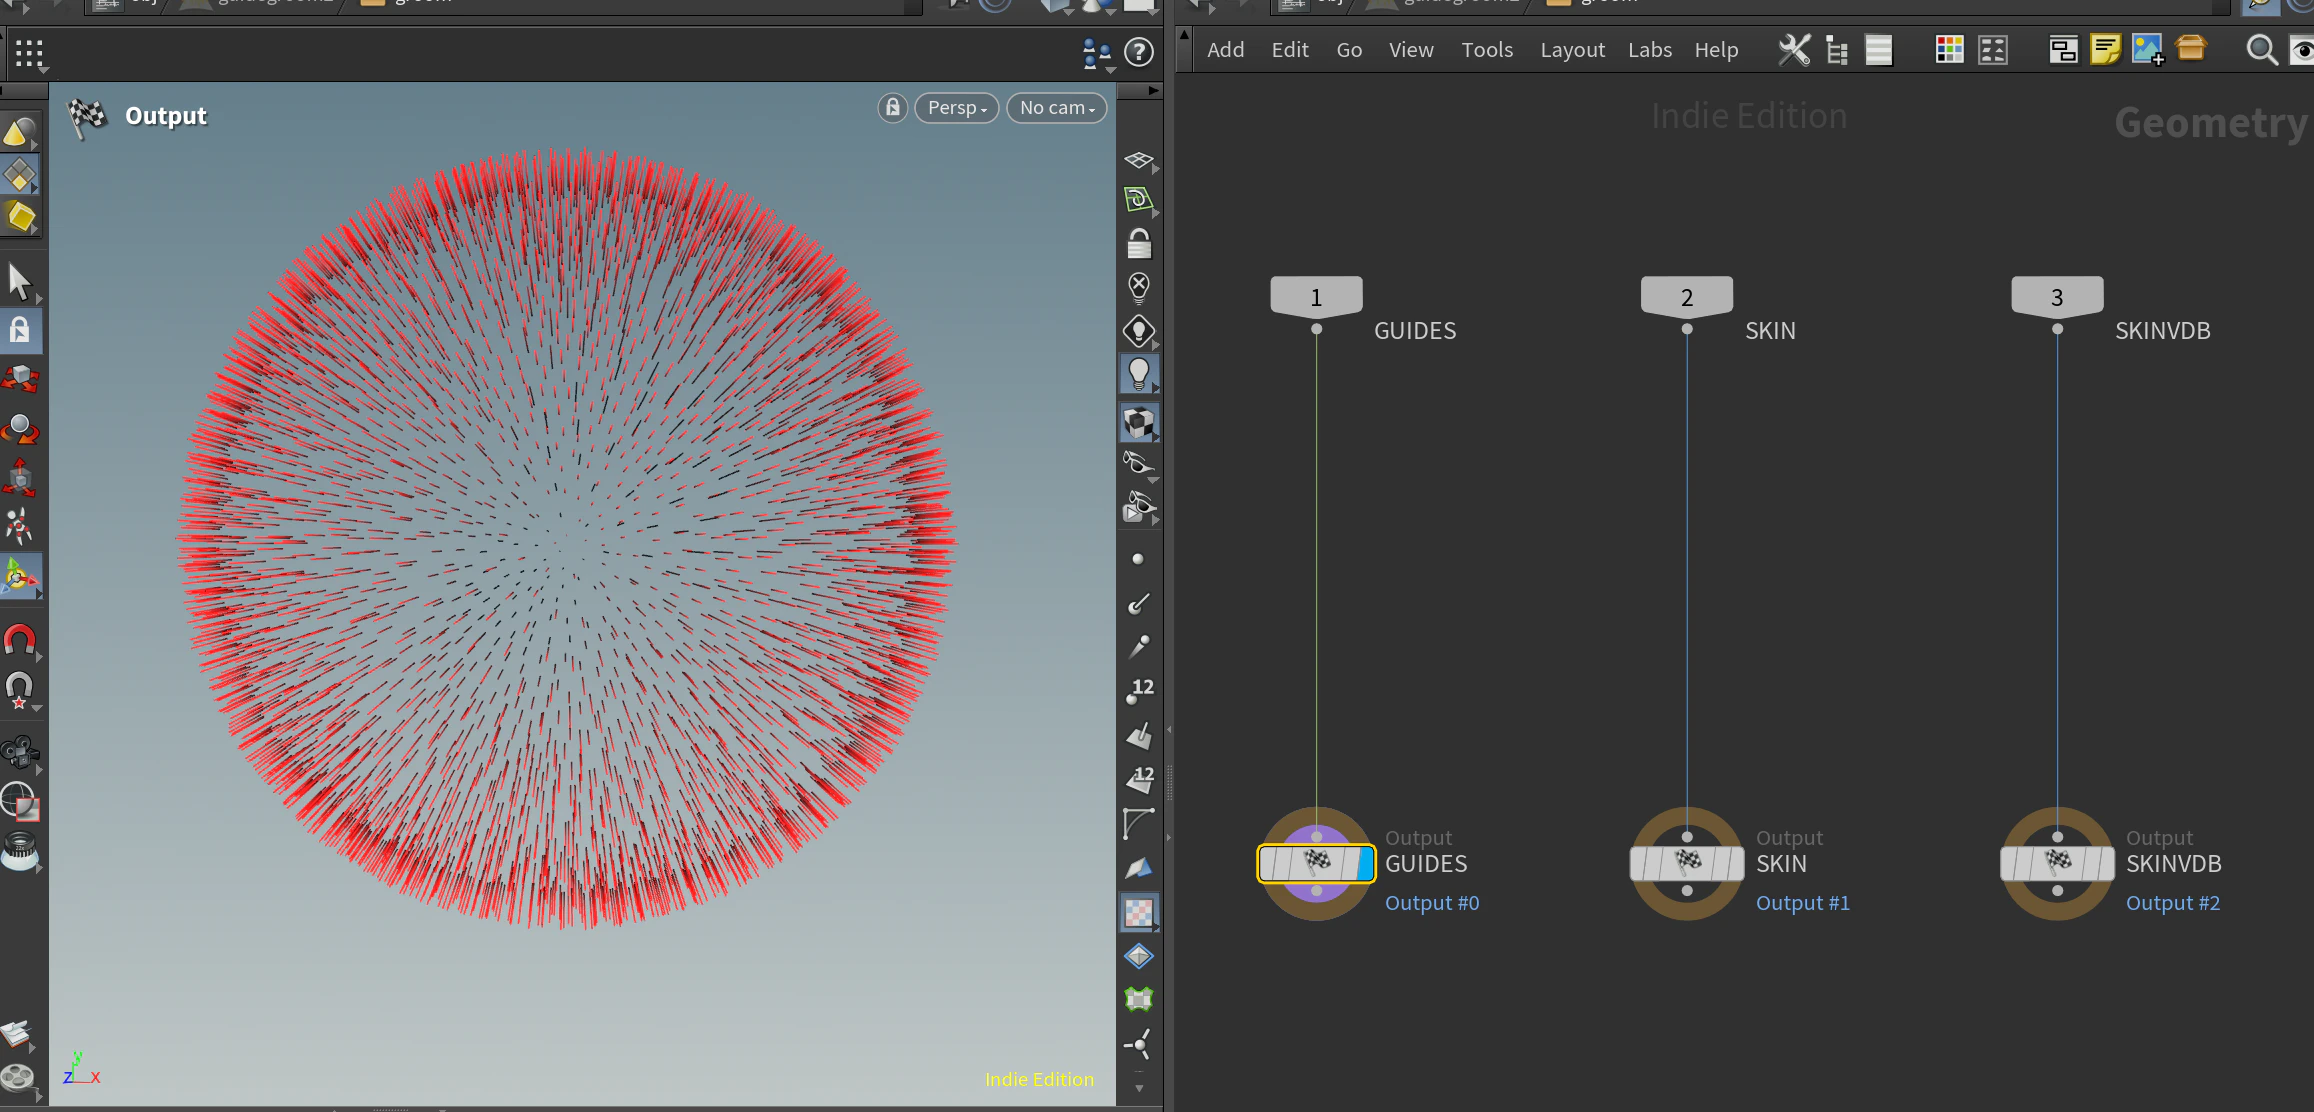Select the yellow Dynamics selection mode icon
2314x1112 pixels.
pyautogui.click(x=20, y=217)
